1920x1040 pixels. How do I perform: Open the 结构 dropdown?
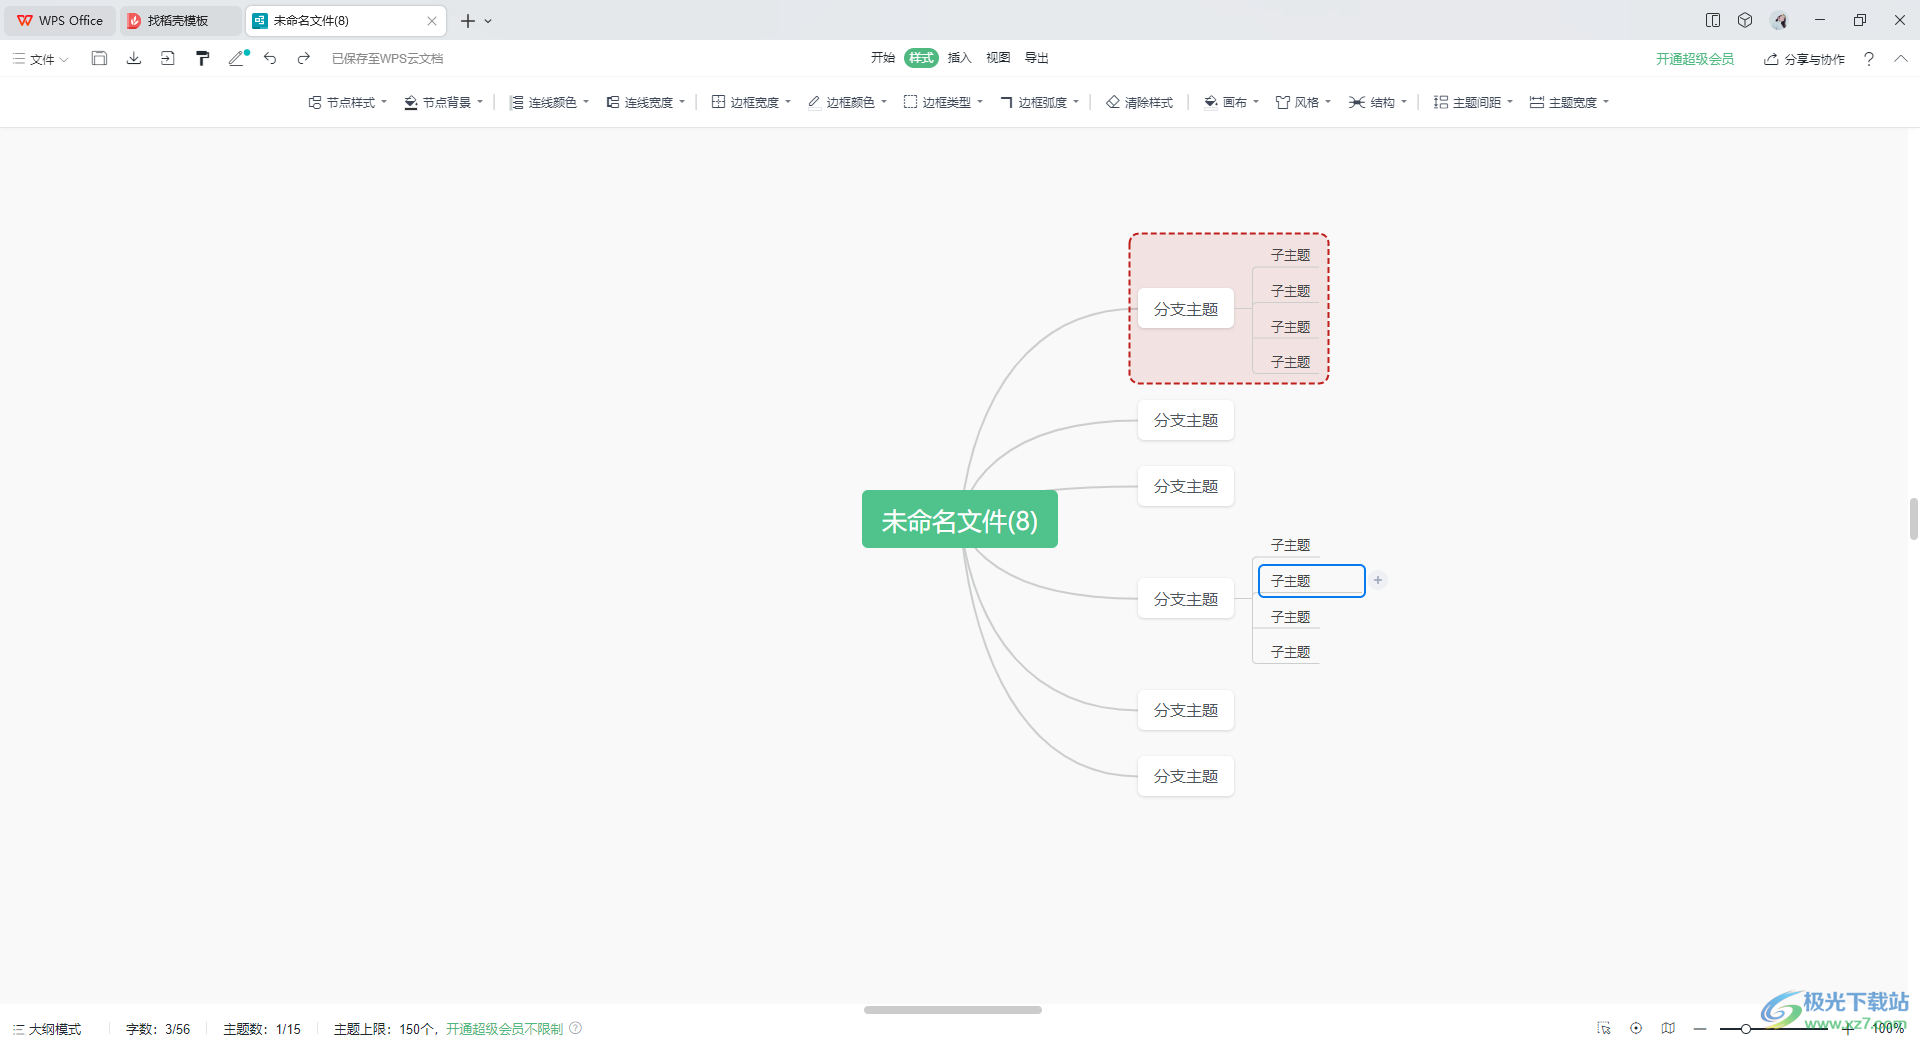1377,102
